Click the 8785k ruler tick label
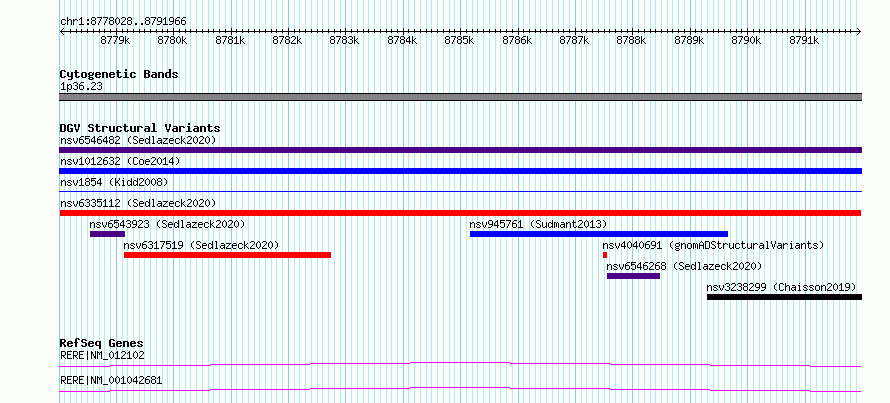The width and height of the screenshot is (890, 403). (460, 40)
